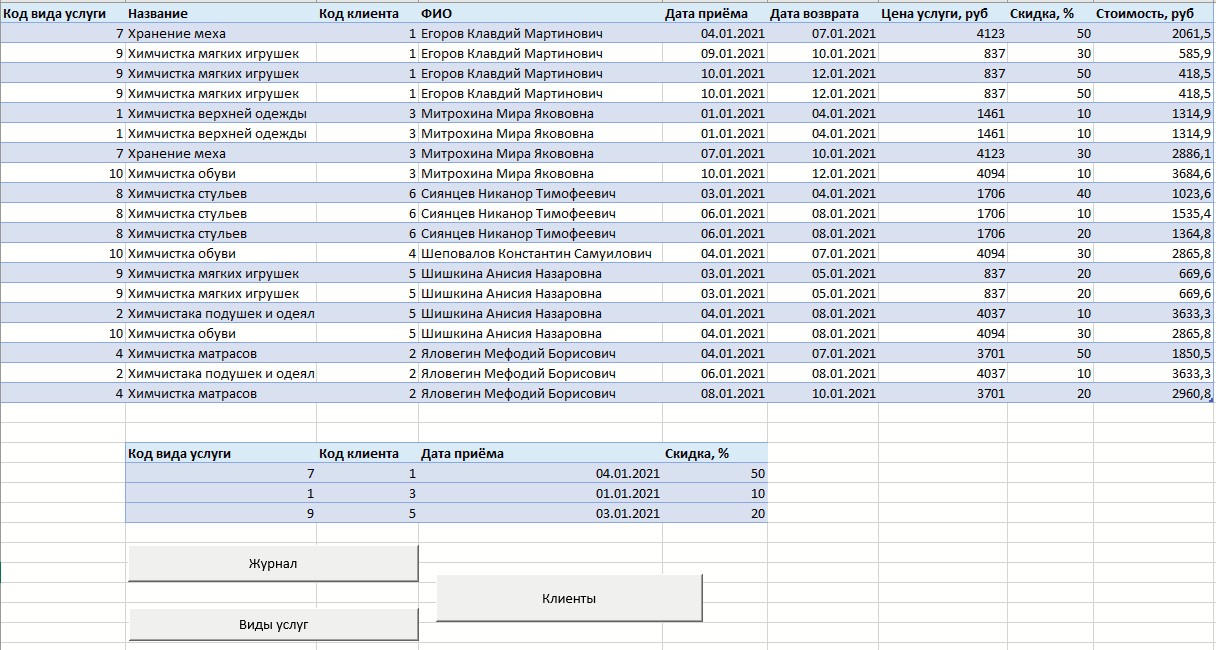Viewport: 1216px width, 650px height.
Task: Select price 4094 in Шеповалов's row
Action: pos(943,254)
